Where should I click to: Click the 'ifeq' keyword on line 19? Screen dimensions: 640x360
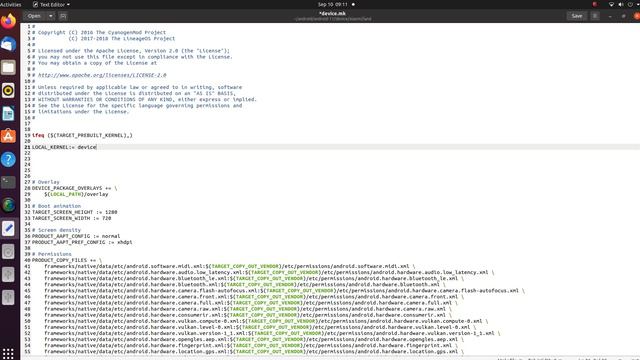click(x=38, y=135)
